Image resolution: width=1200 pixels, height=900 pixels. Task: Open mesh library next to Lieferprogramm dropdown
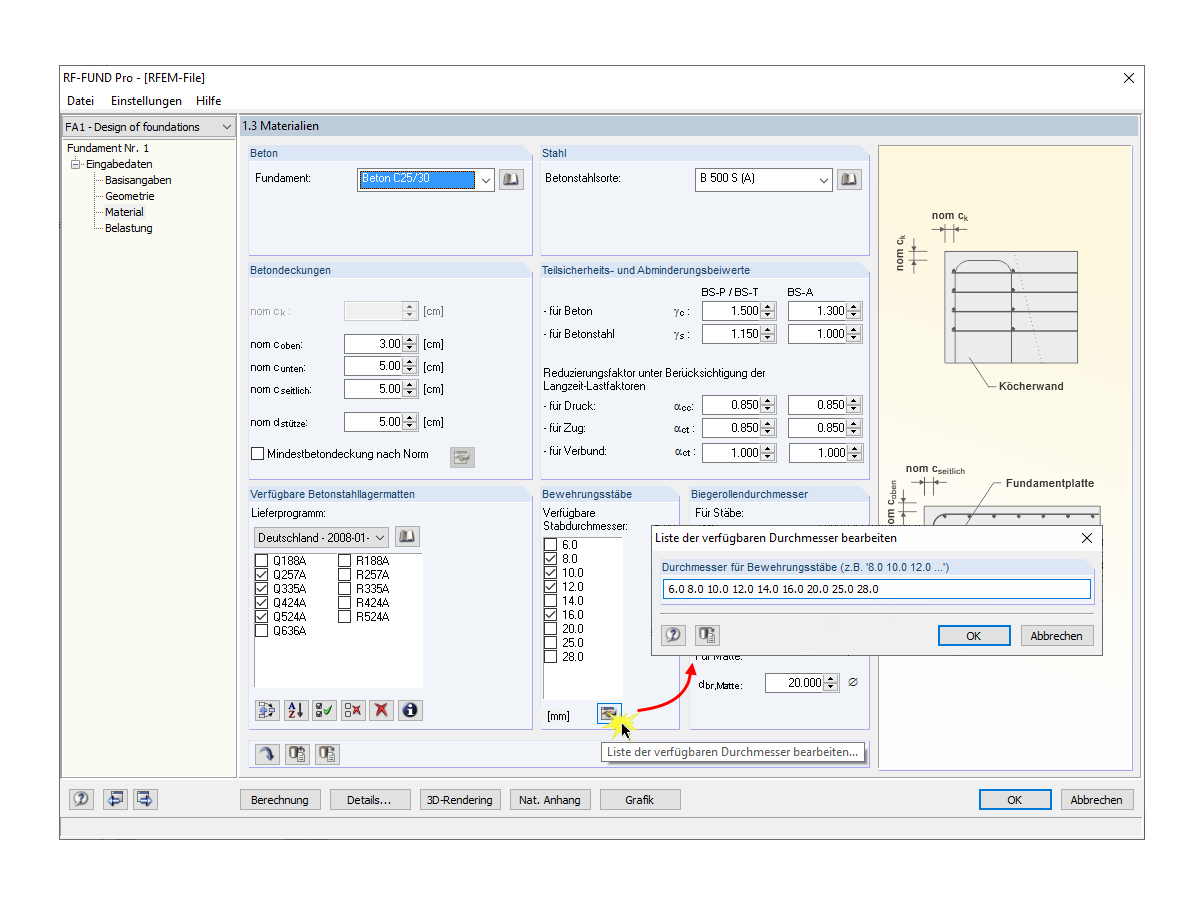point(407,537)
